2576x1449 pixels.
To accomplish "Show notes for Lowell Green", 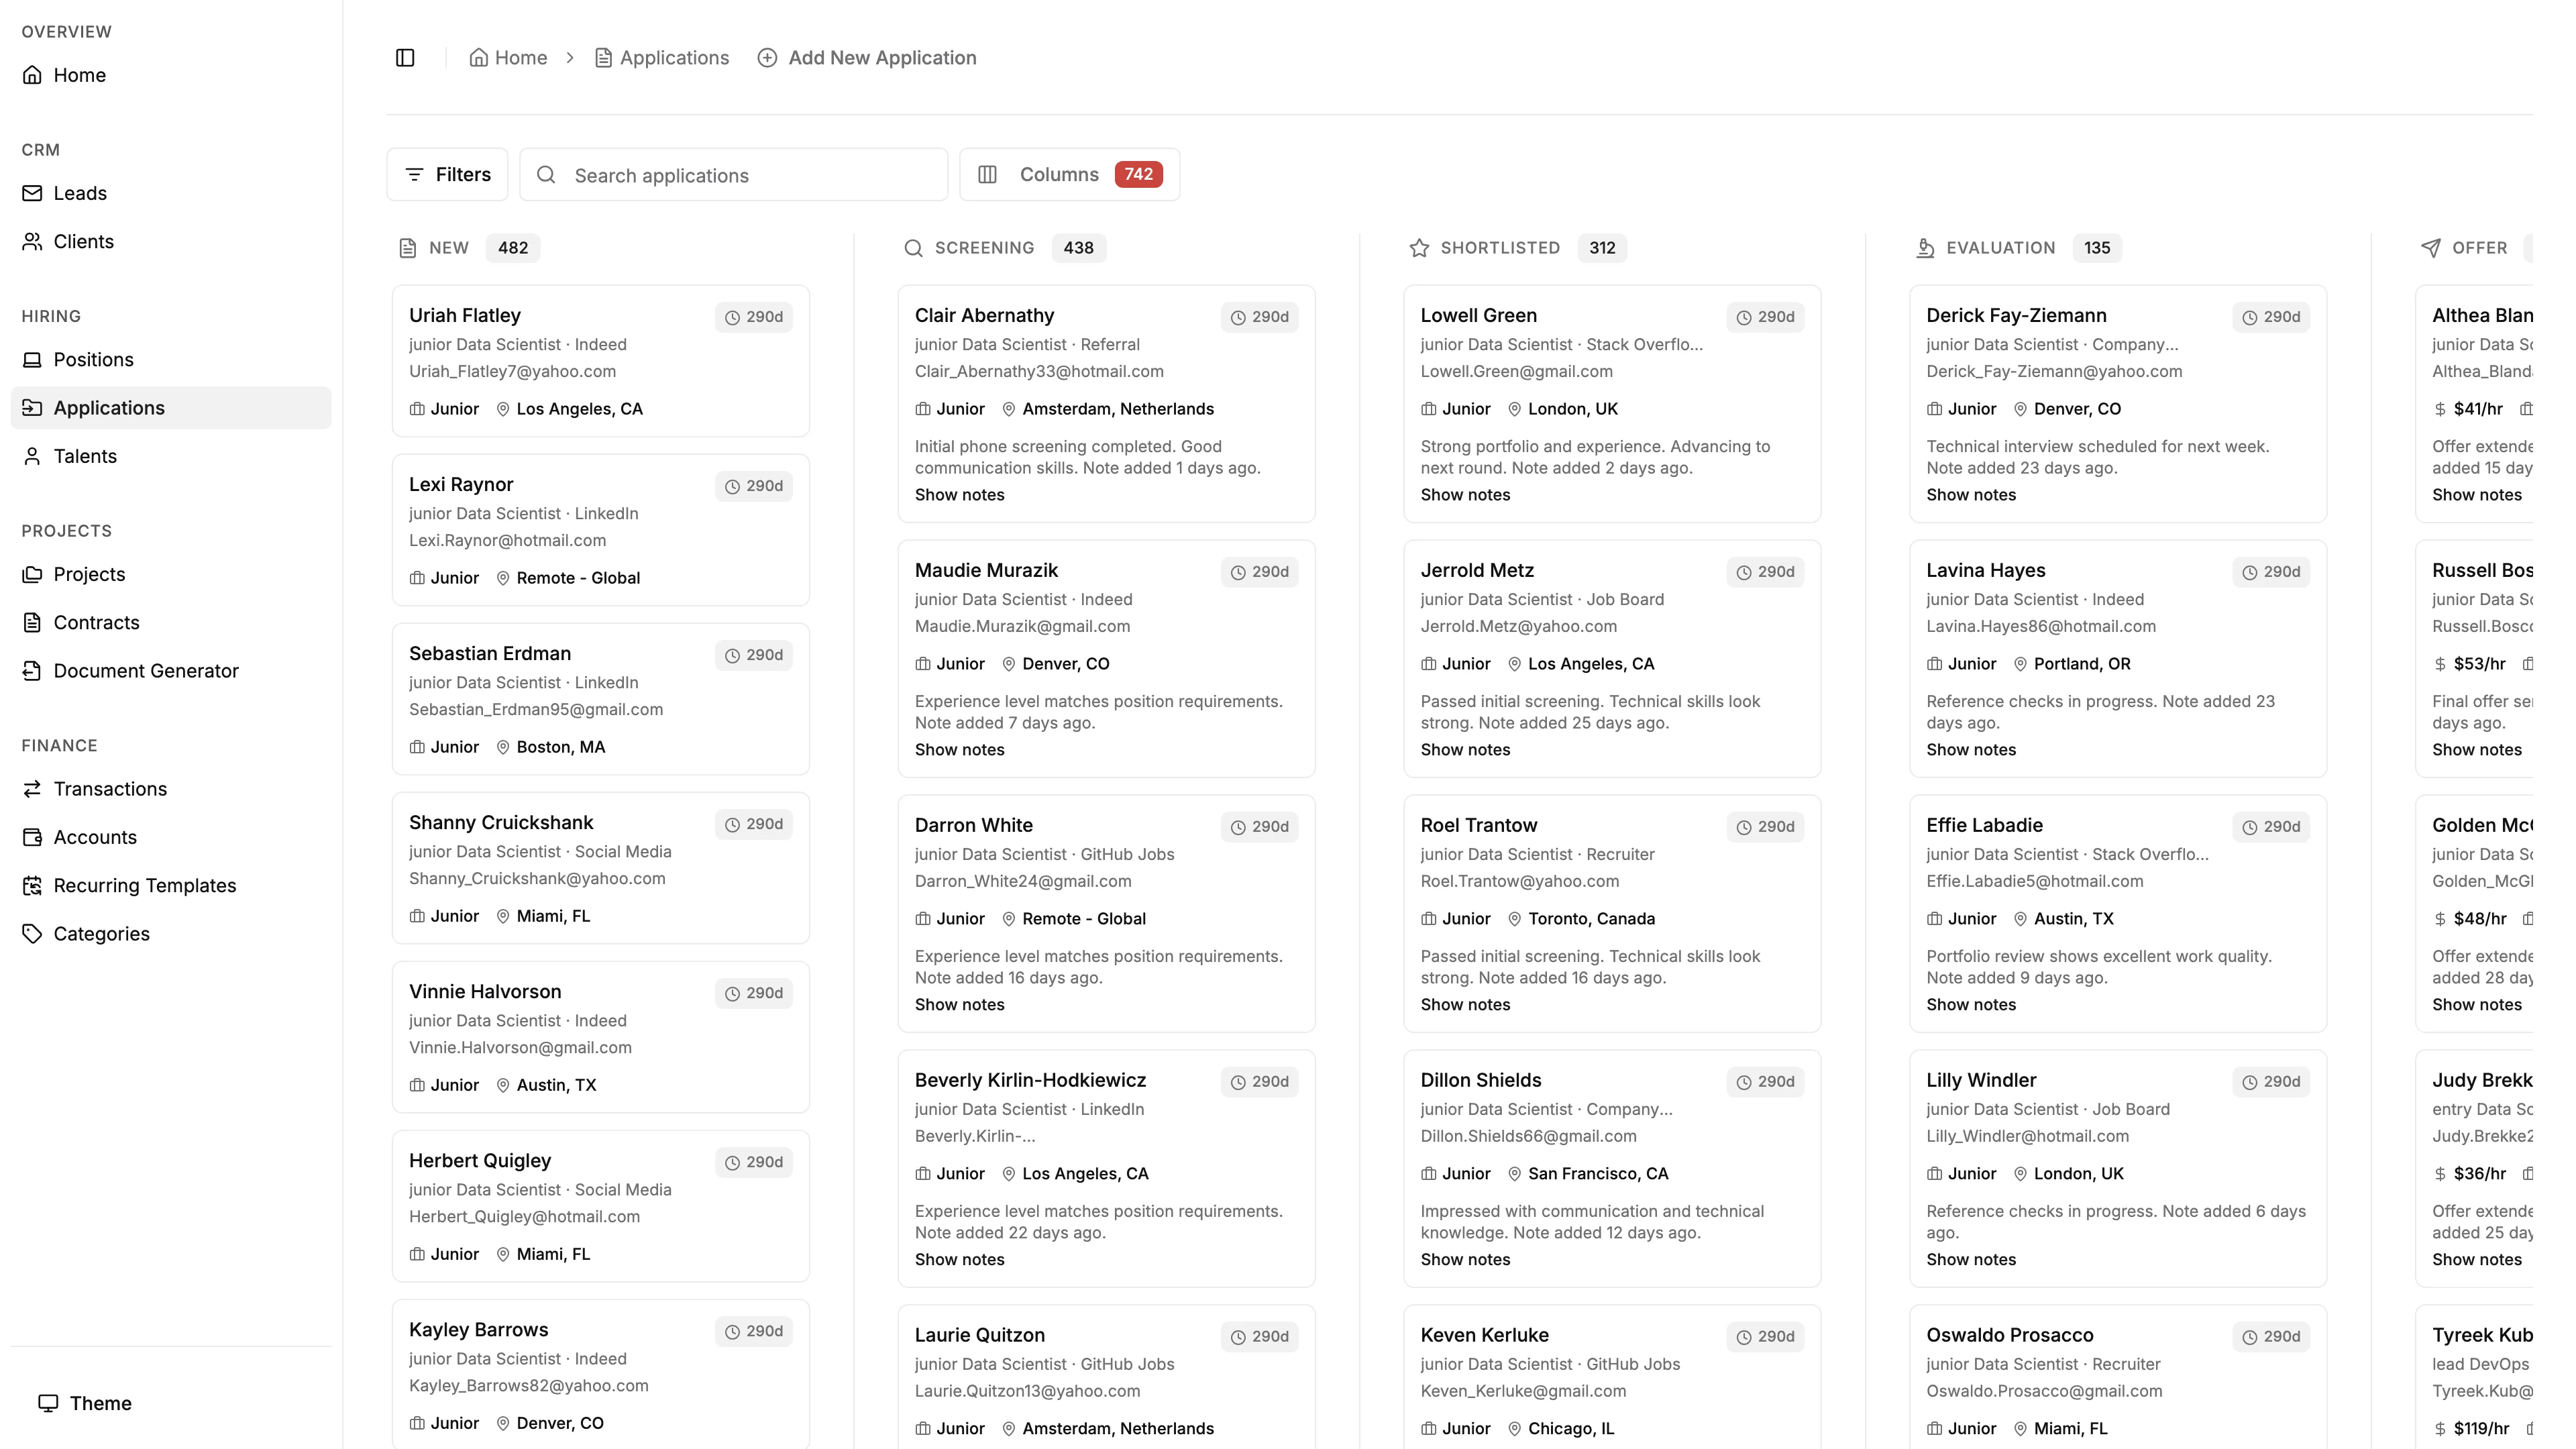I will point(1466,495).
